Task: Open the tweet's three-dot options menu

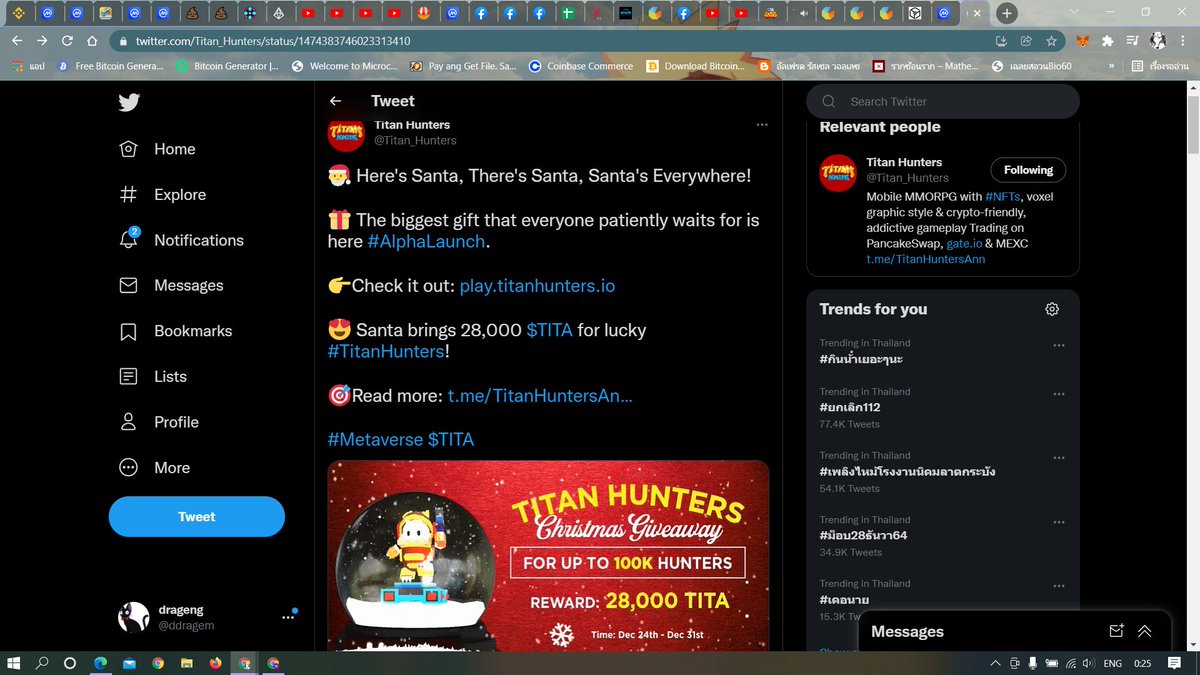Action: tap(762, 125)
